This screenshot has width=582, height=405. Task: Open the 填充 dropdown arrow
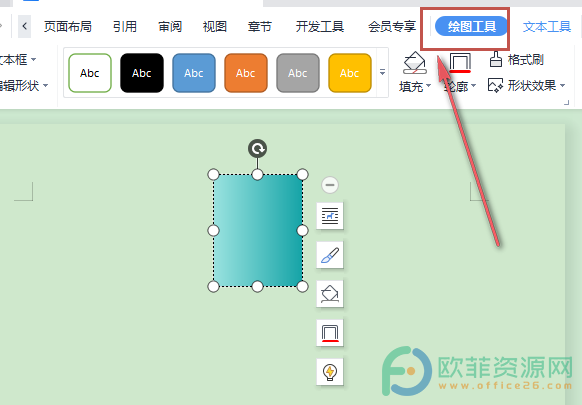(429, 86)
